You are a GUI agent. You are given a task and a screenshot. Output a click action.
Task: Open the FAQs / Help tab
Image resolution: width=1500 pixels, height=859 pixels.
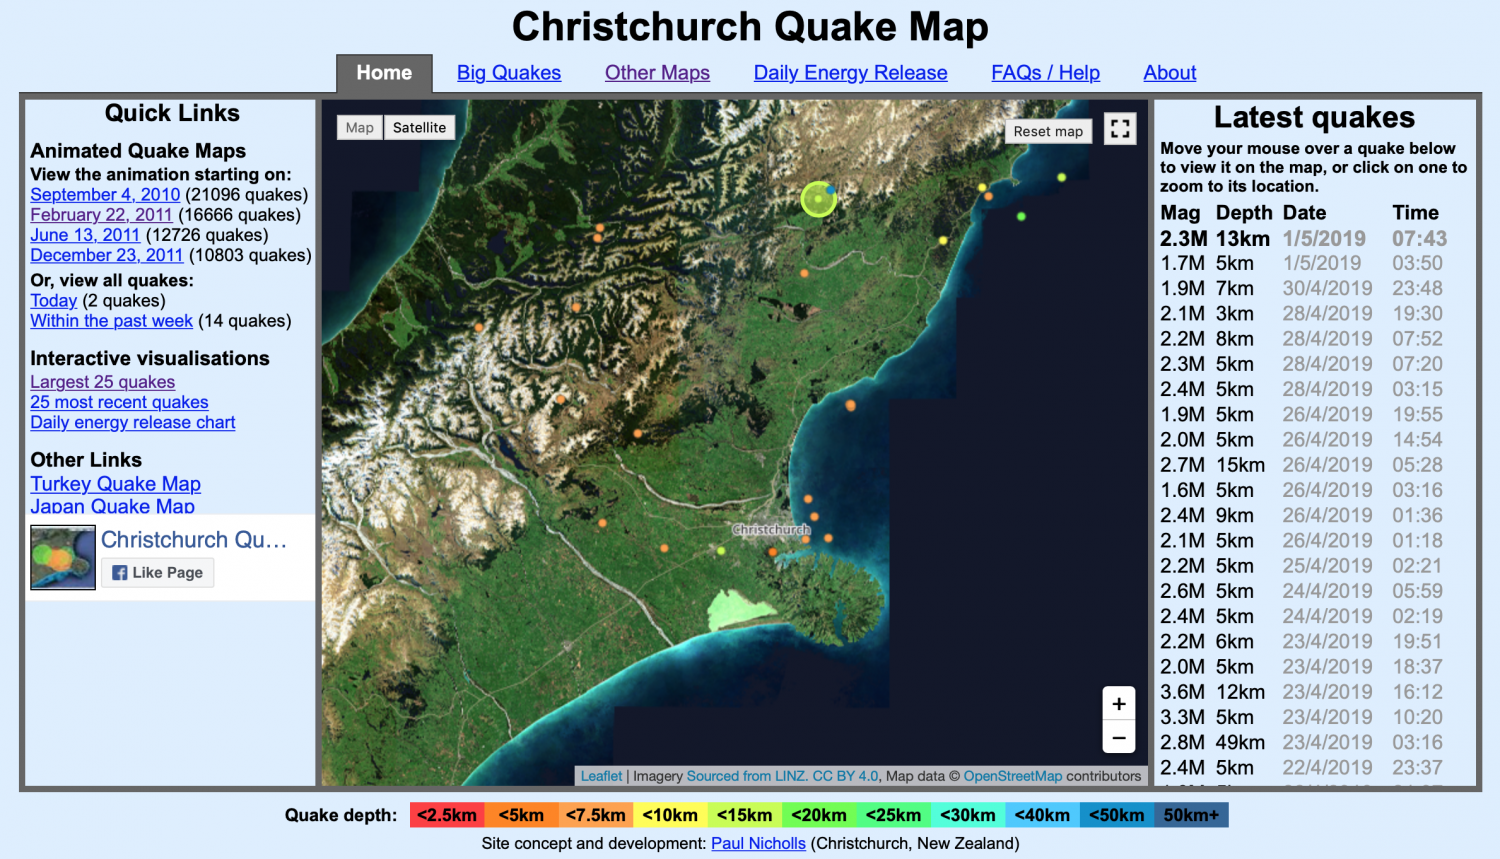click(x=1045, y=72)
